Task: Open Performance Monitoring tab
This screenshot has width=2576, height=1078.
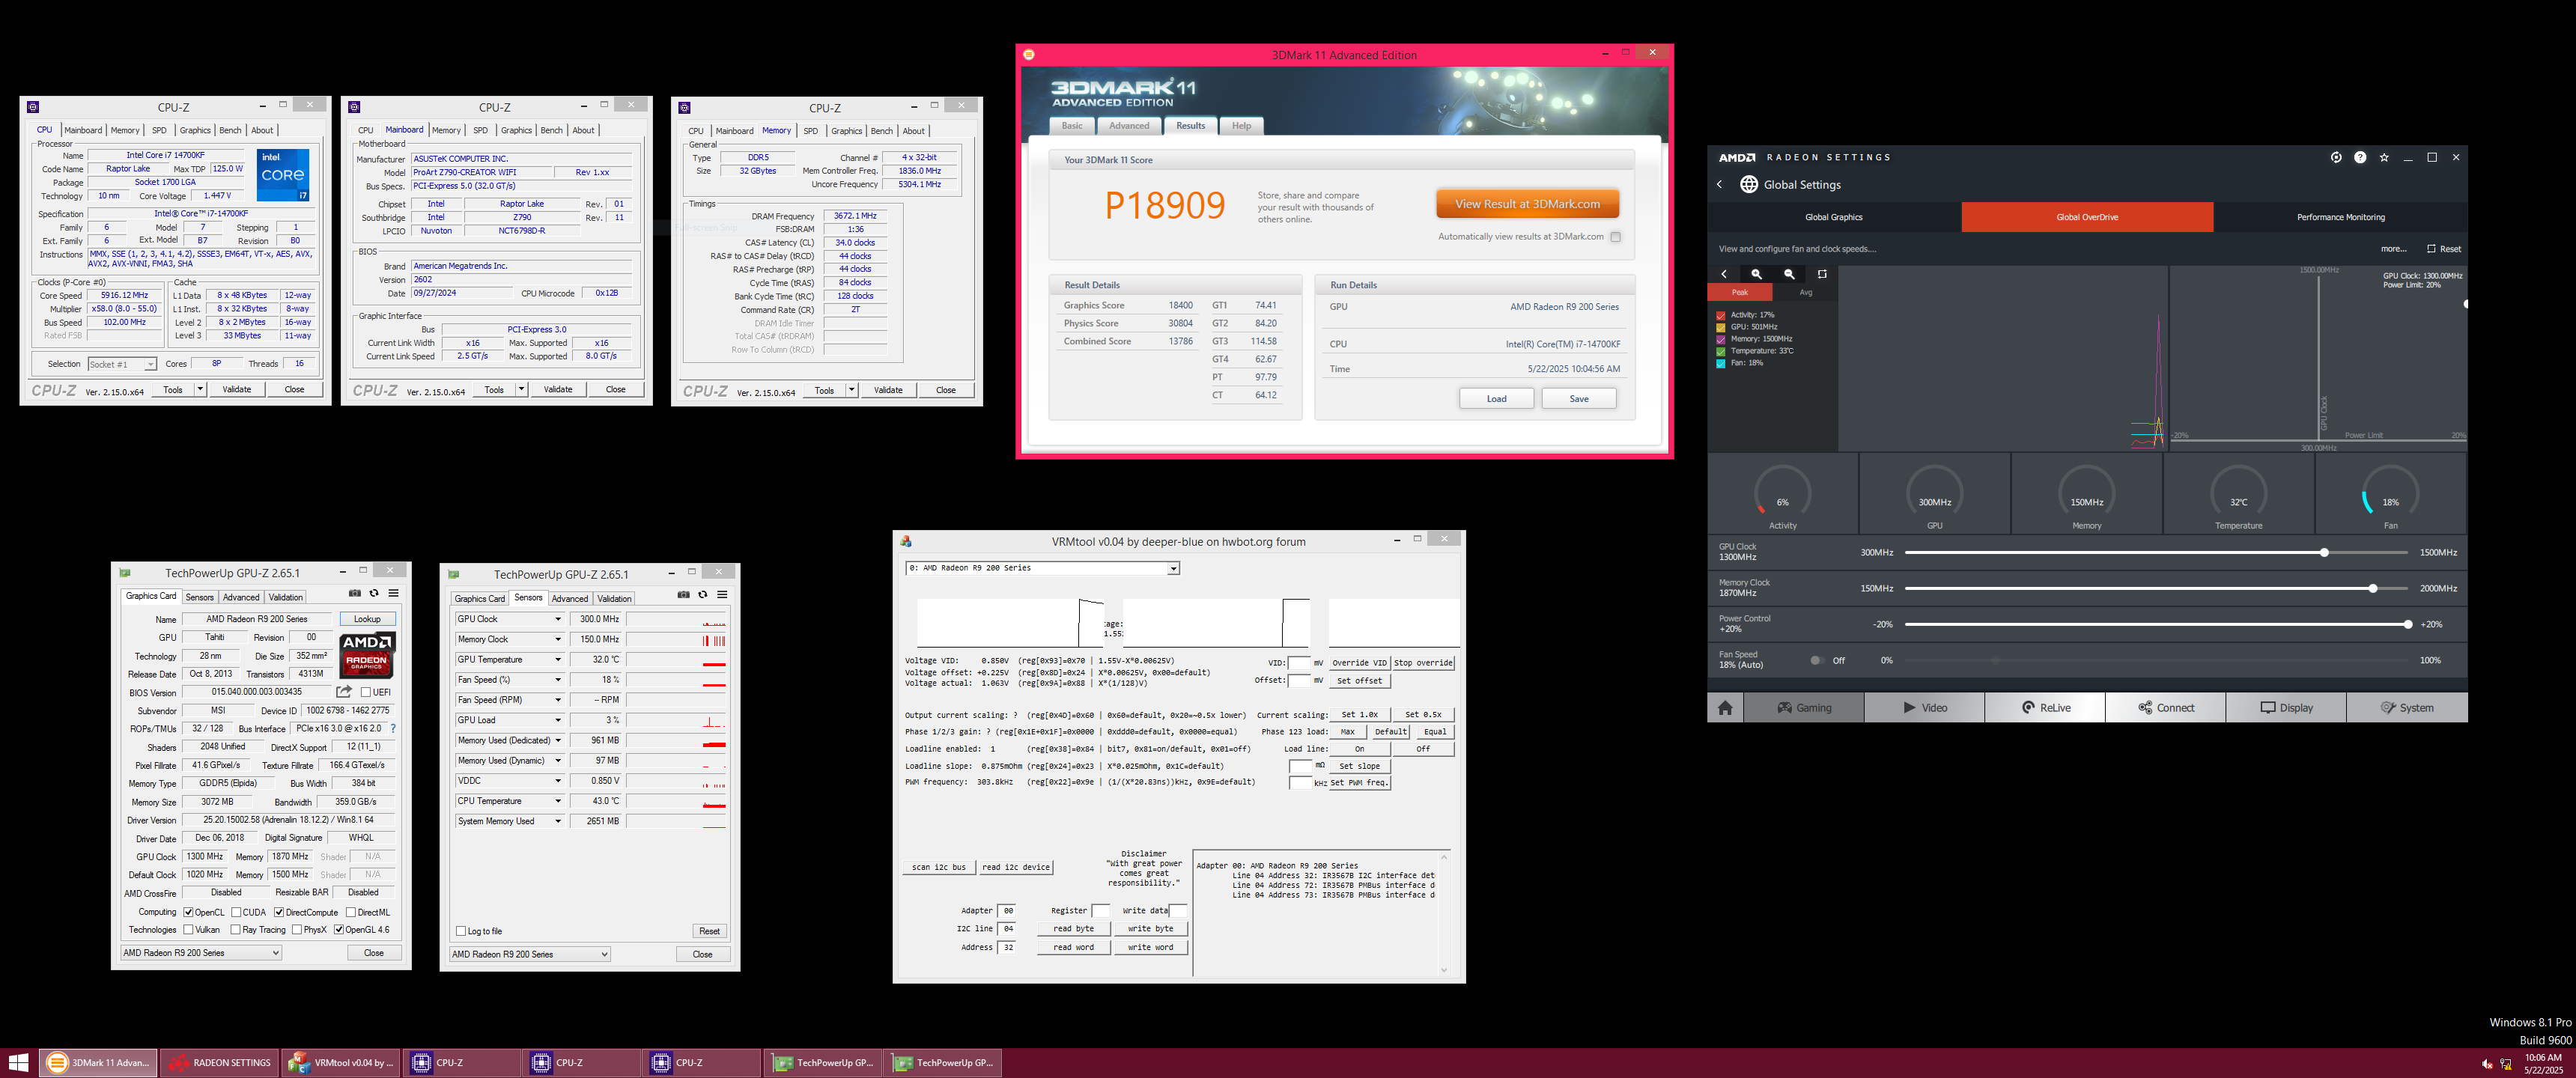Action: tap(2340, 217)
